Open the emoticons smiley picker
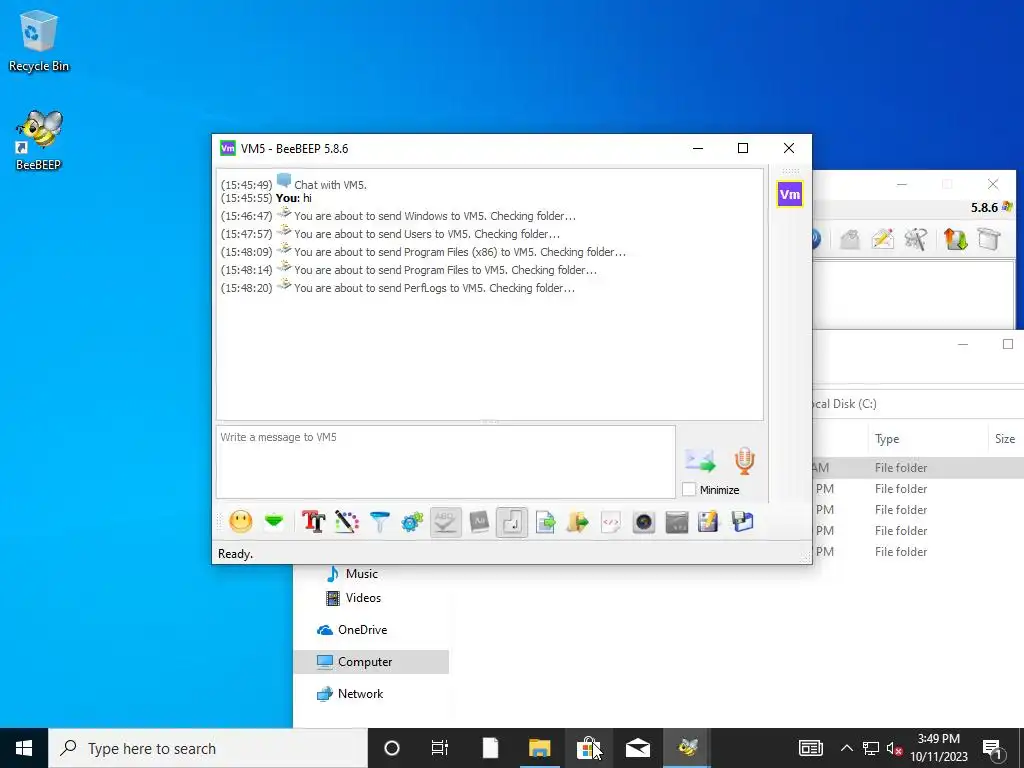Image resolution: width=1024 pixels, height=768 pixels. (x=240, y=522)
